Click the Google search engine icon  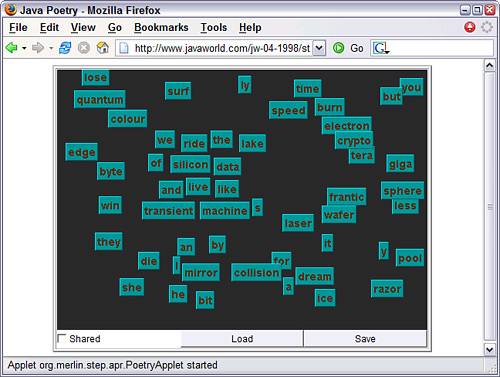380,48
